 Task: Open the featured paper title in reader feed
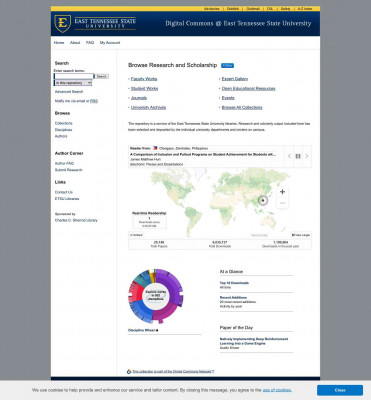coord(203,155)
